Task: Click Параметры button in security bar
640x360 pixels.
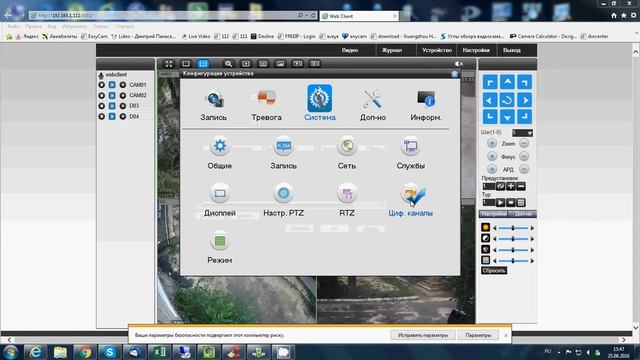Action: click(x=478, y=335)
